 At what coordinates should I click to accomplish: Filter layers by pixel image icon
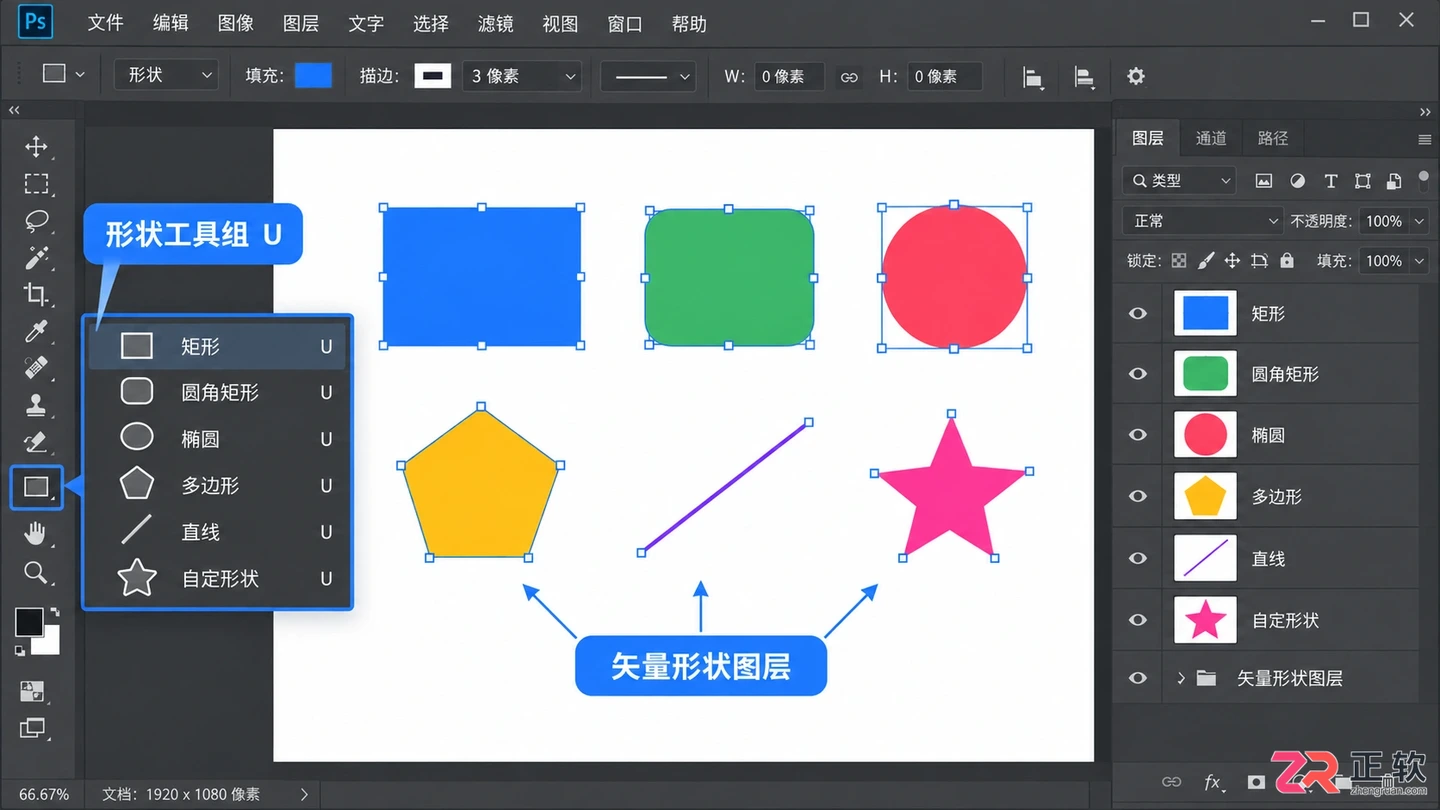1264,181
